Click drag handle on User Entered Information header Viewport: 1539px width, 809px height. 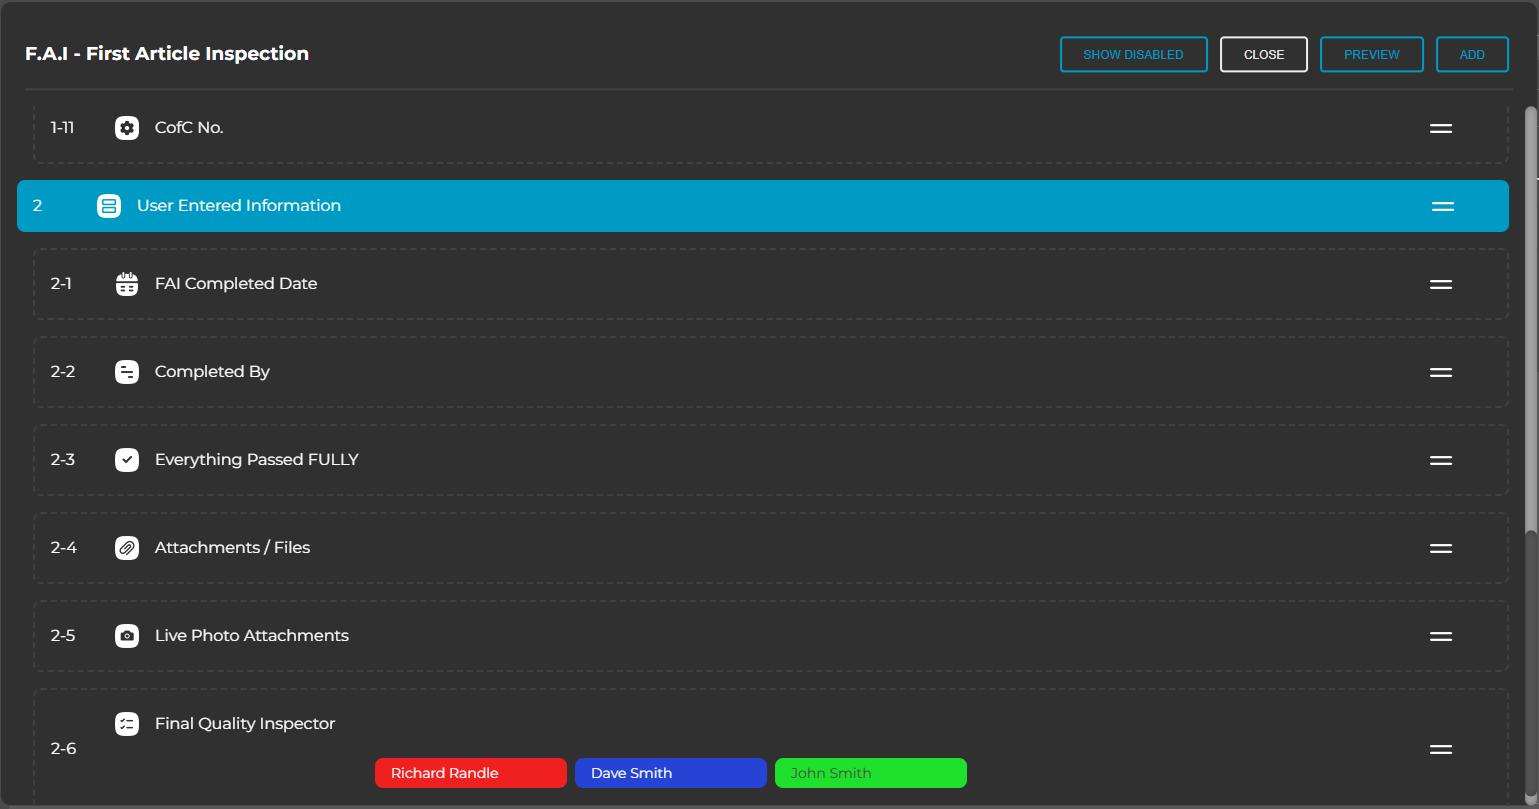pos(1443,206)
